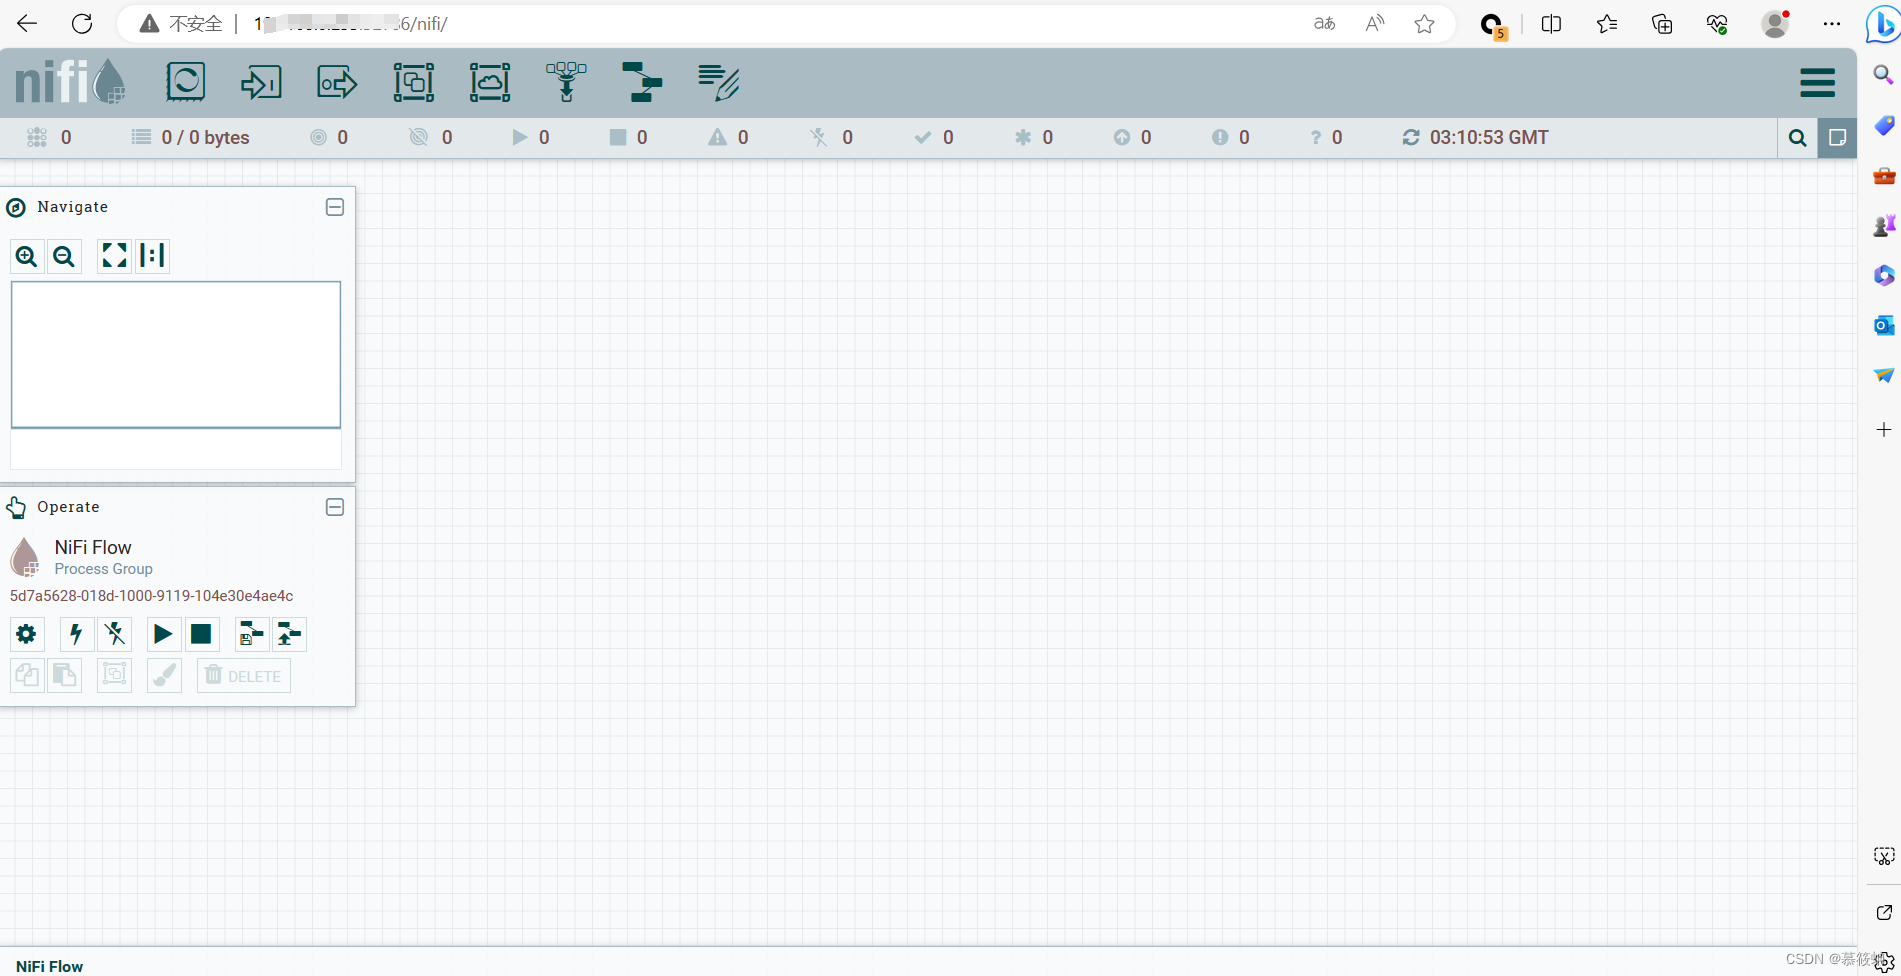Image resolution: width=1901 pixels, height=976 pixels.
Task: Click the Upload Template icon
Action: click(290, 634)
